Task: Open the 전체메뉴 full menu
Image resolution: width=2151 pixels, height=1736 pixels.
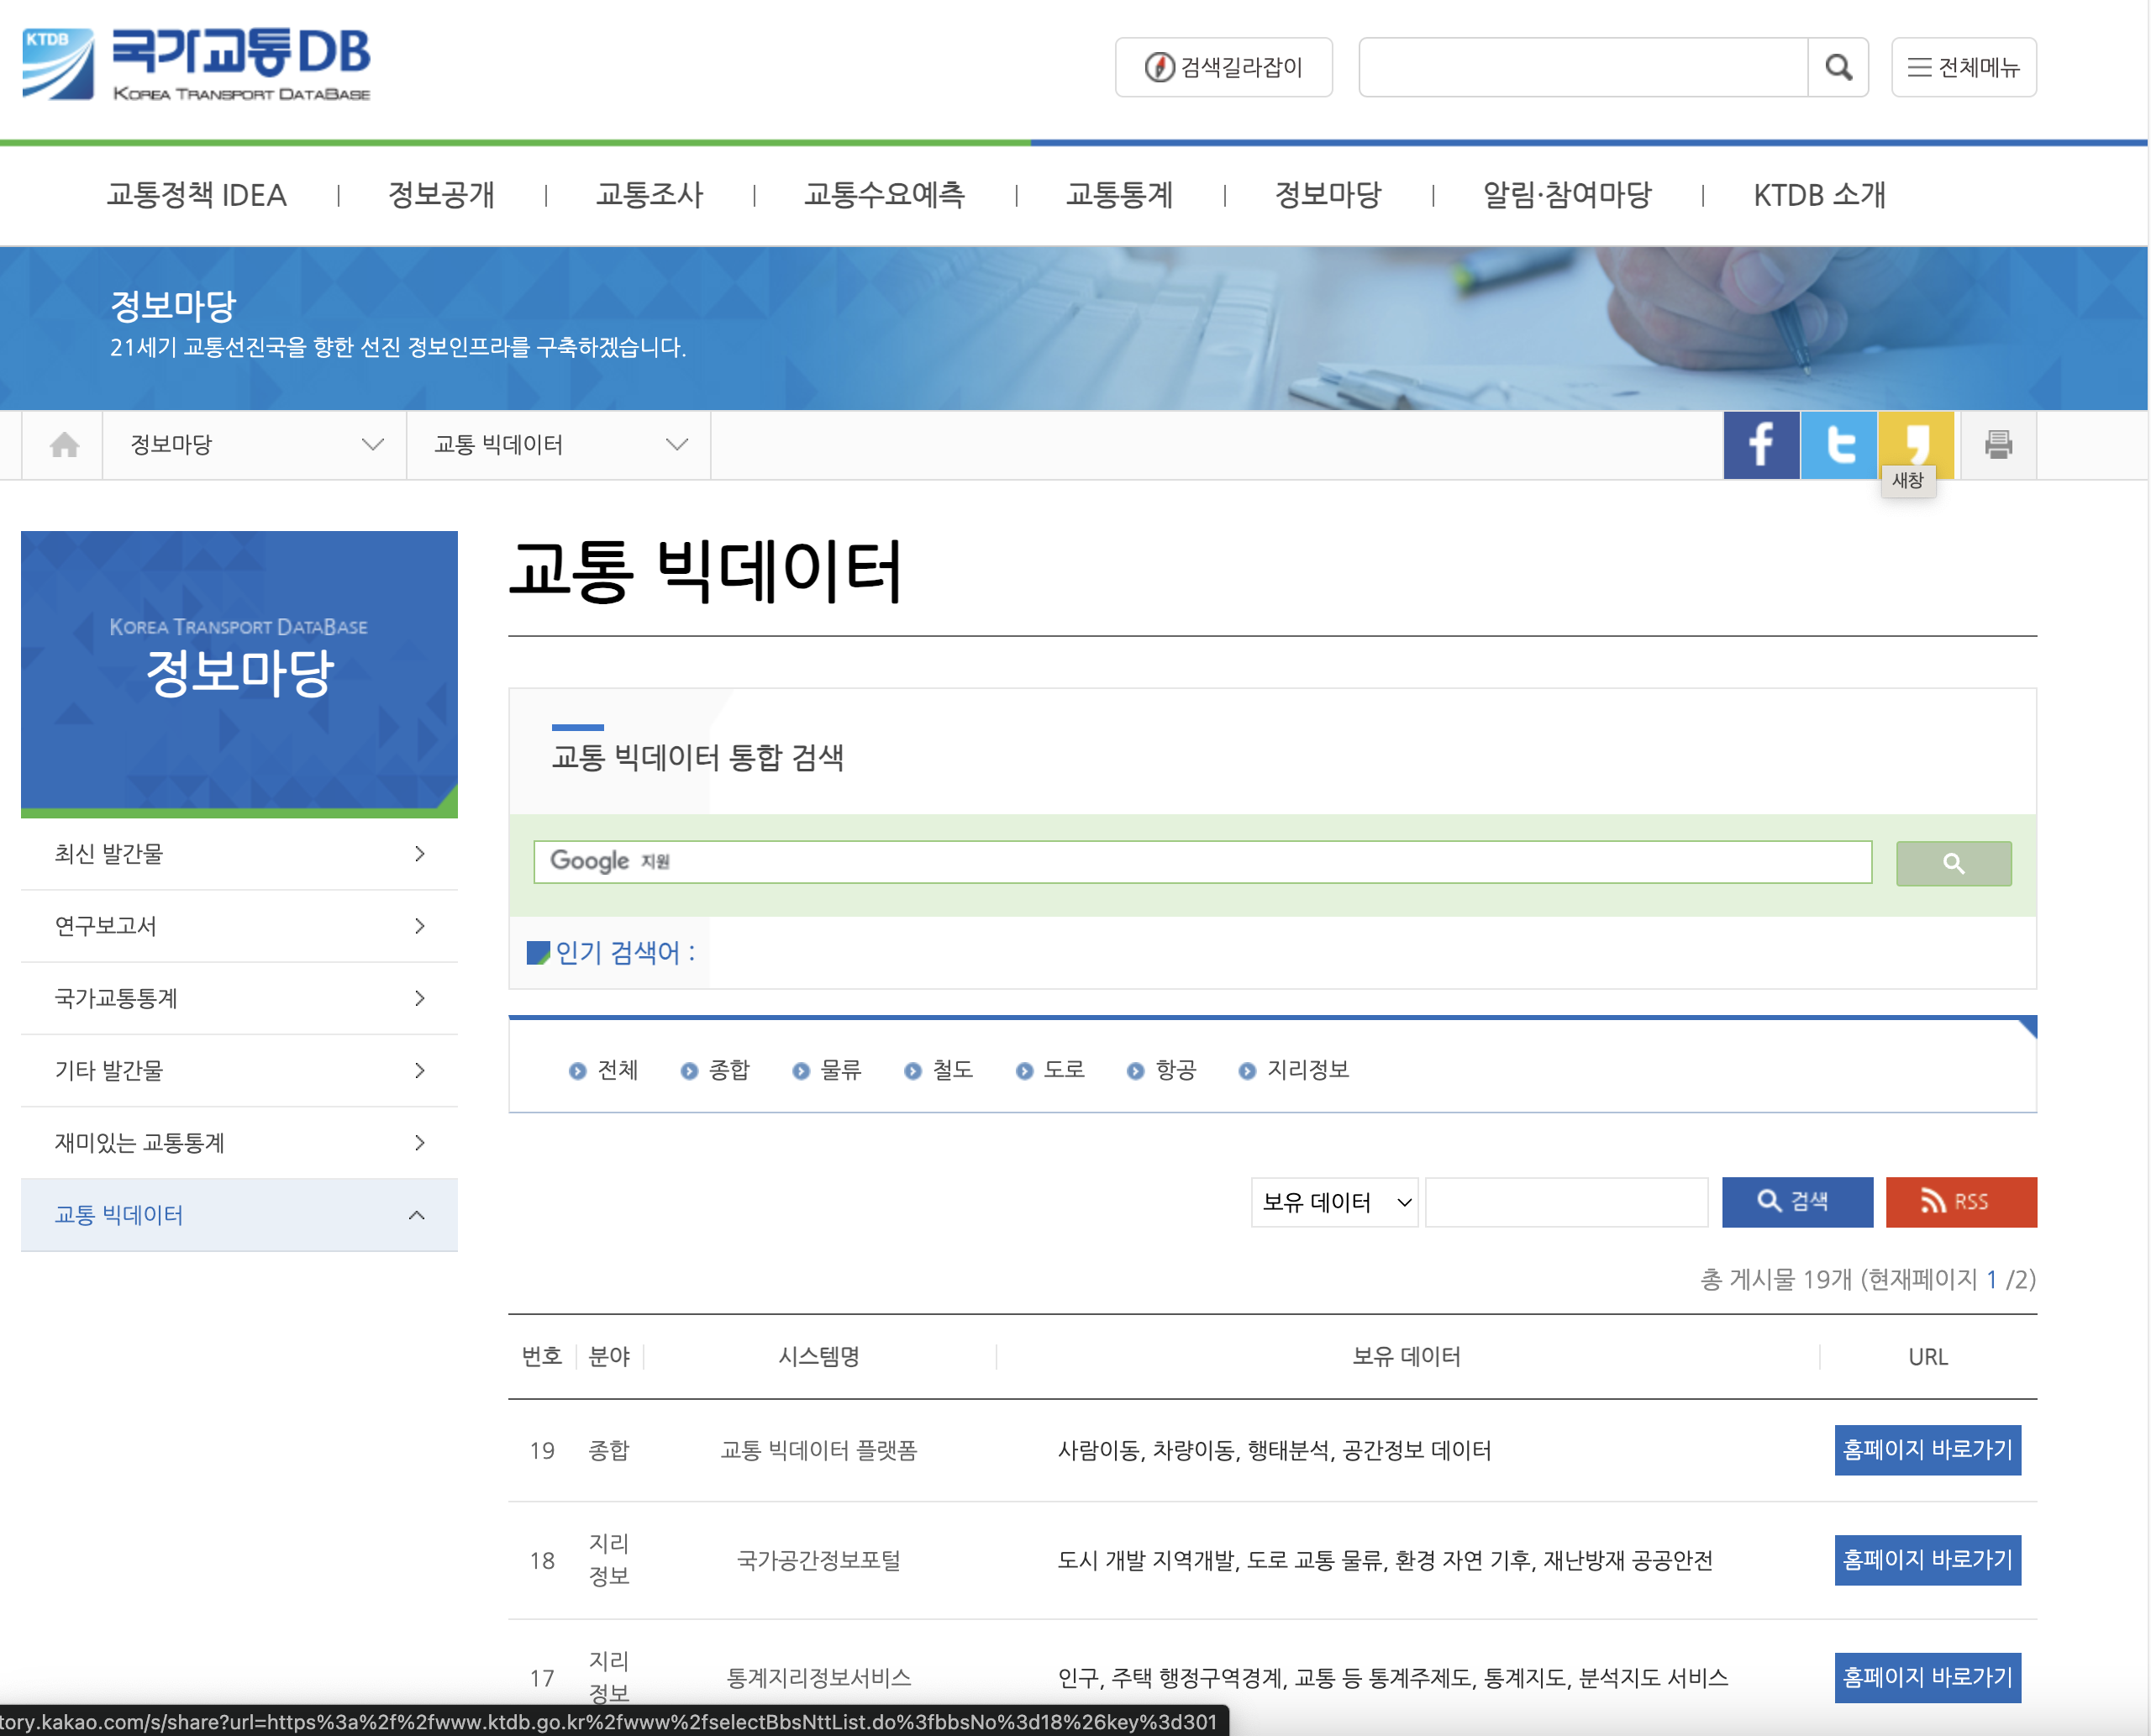Action: coord(1963,67)
